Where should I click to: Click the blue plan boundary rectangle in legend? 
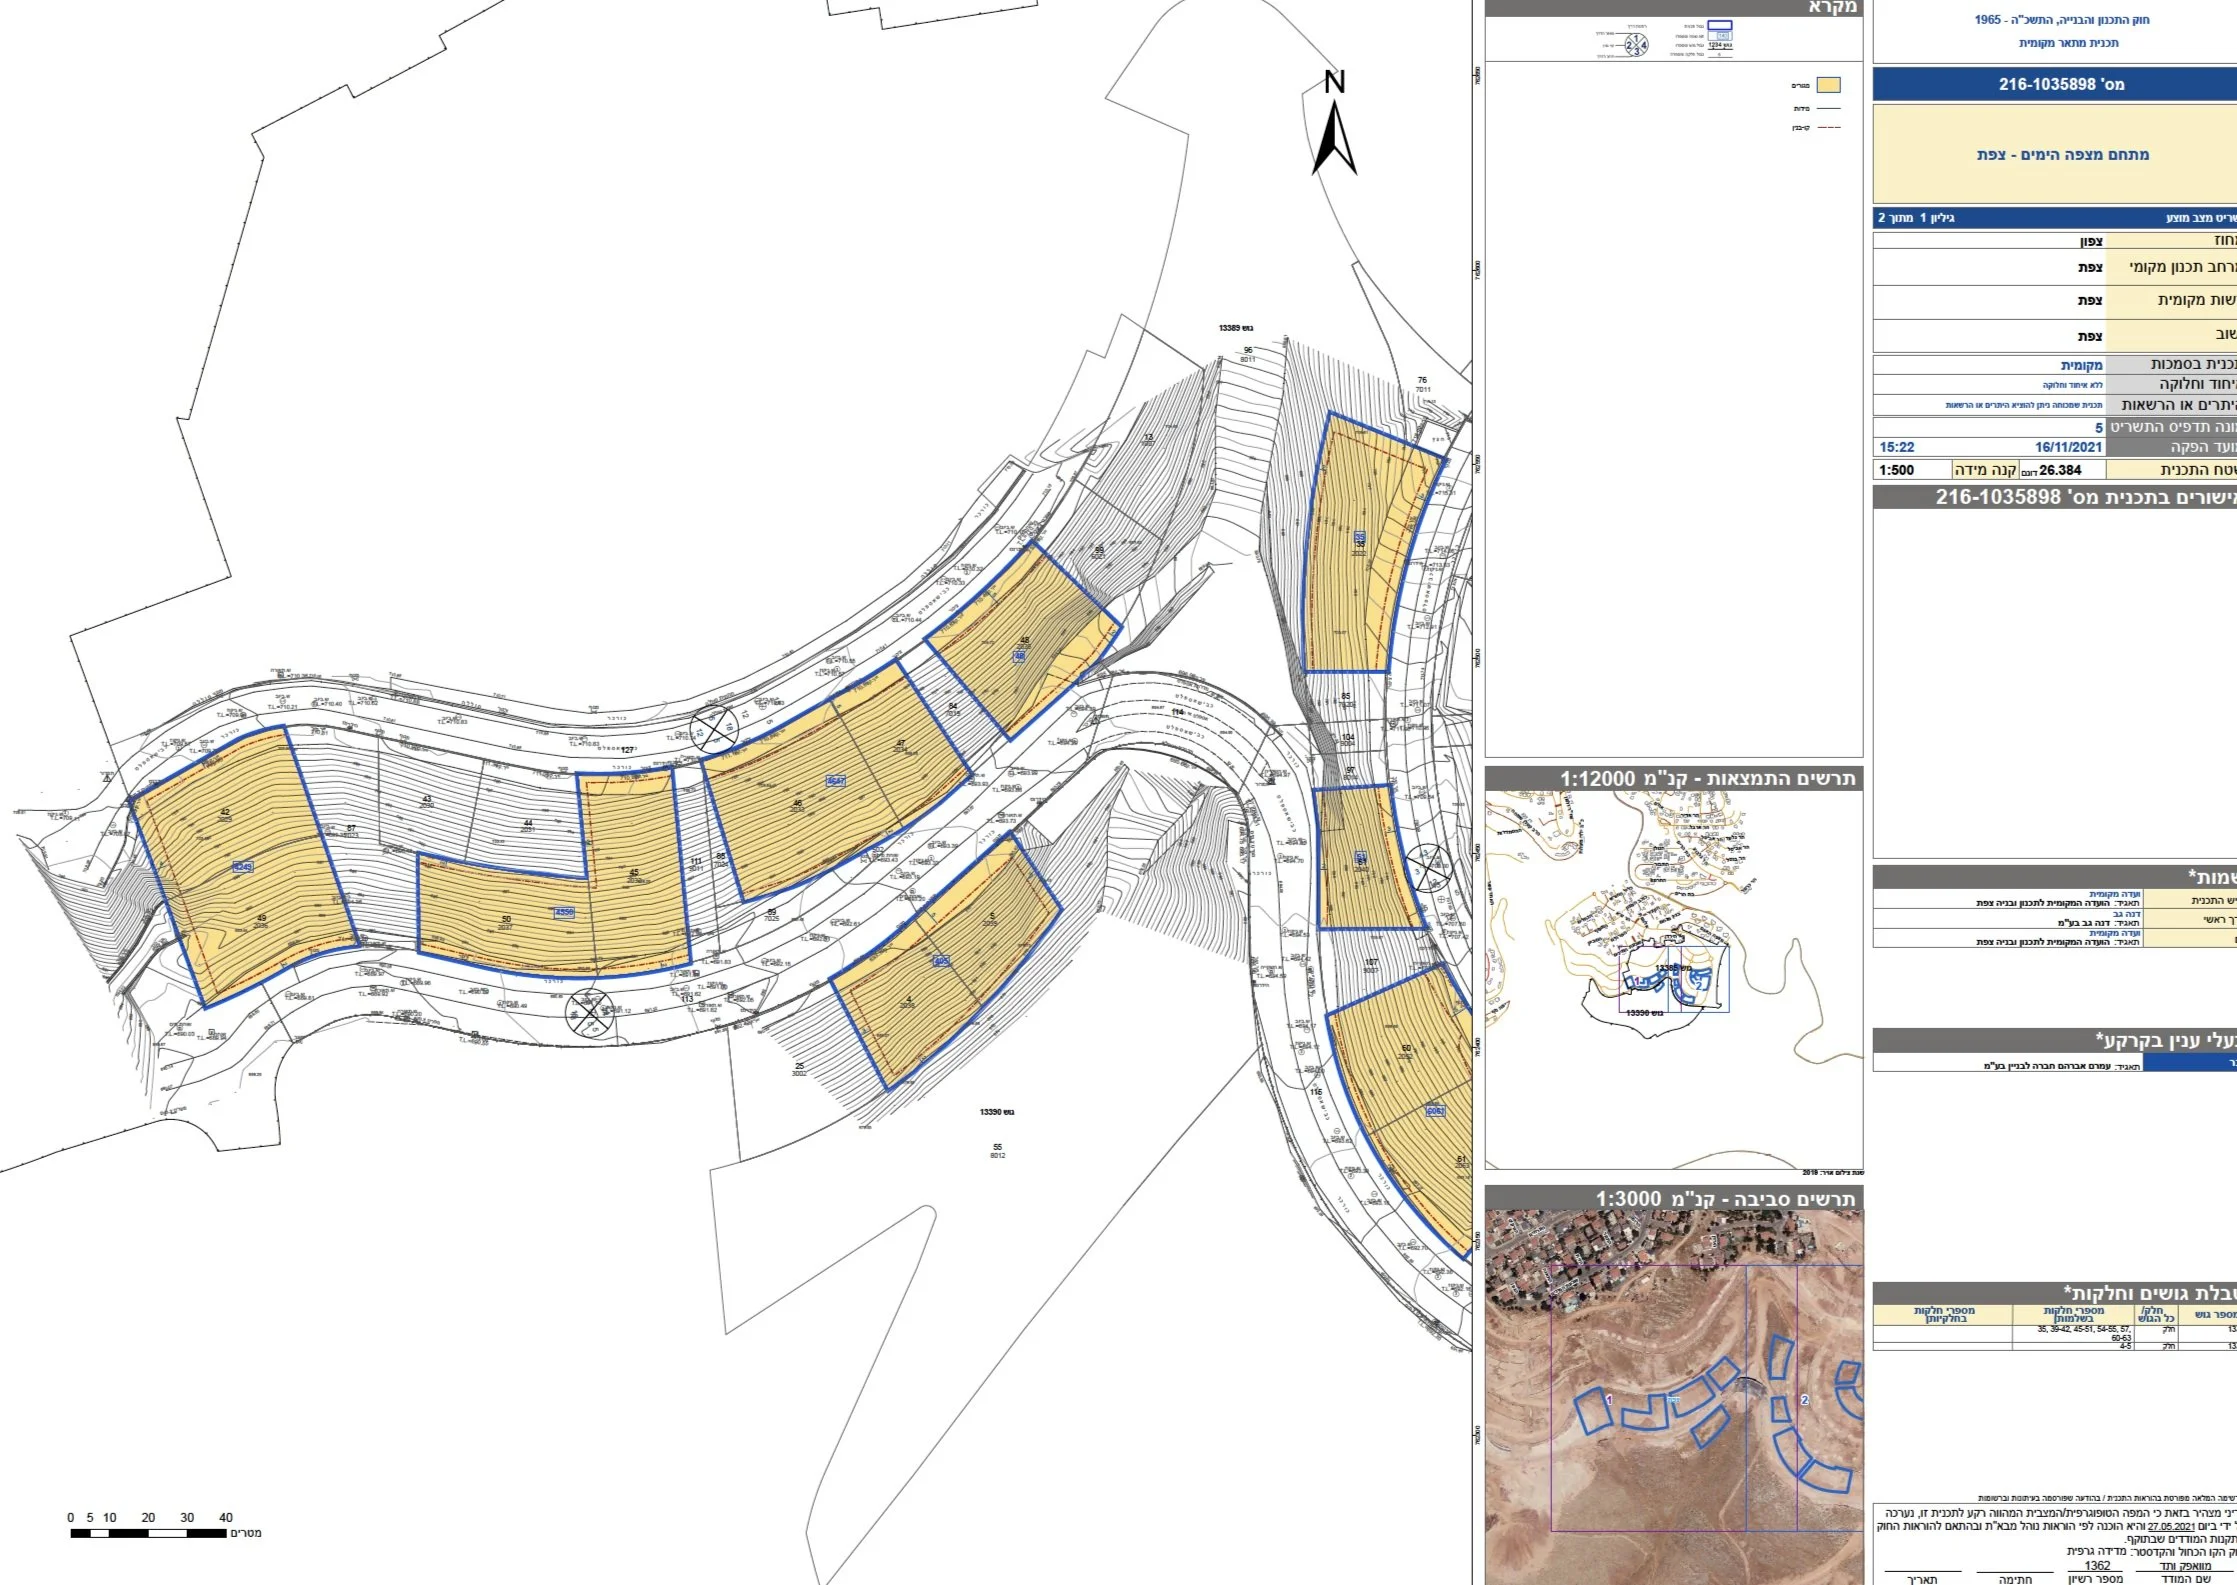pos(1718,26)
